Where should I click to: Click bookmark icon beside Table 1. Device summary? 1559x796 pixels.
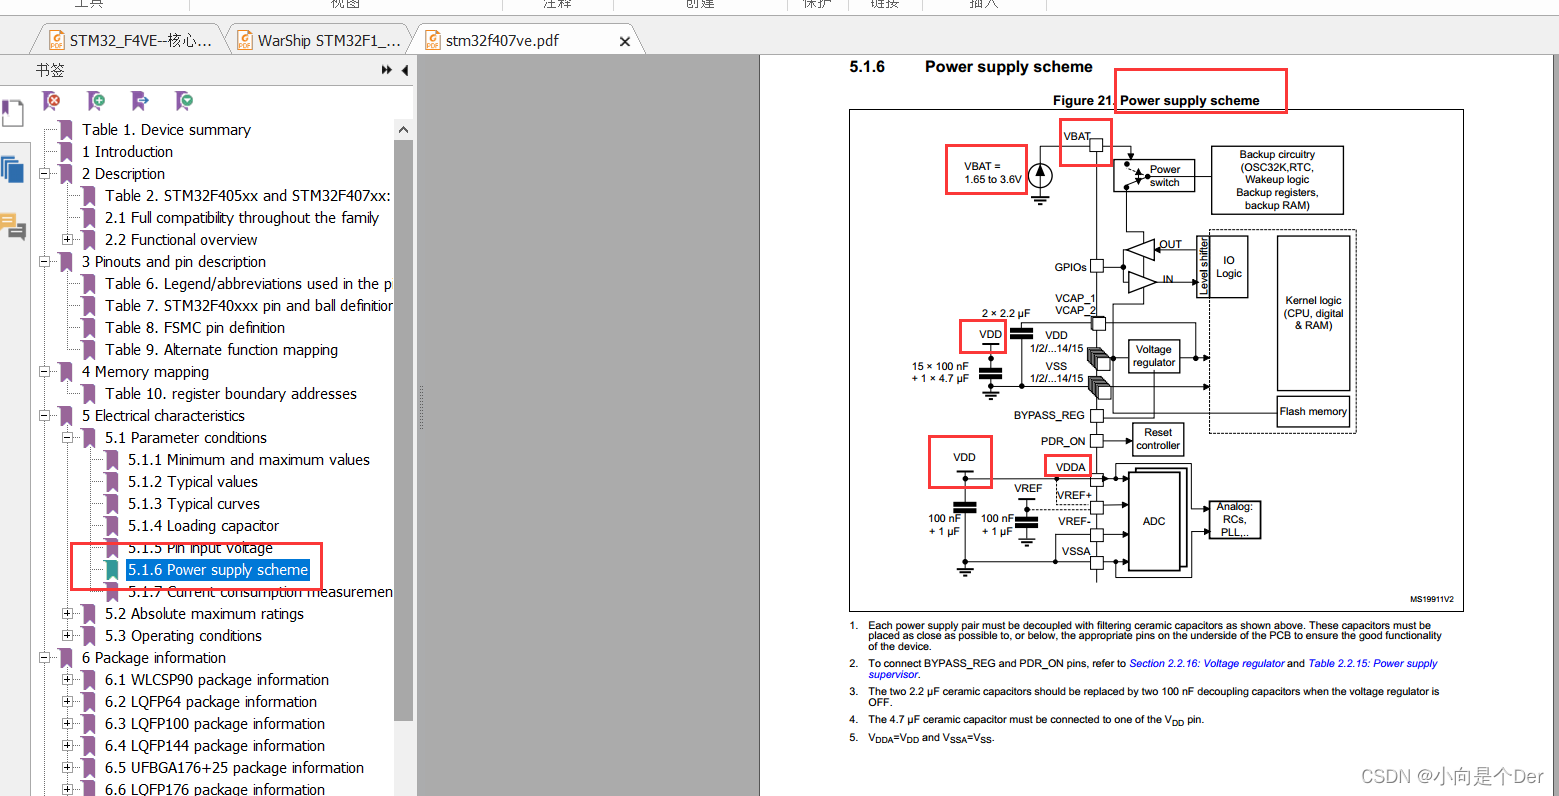(66, 130)
